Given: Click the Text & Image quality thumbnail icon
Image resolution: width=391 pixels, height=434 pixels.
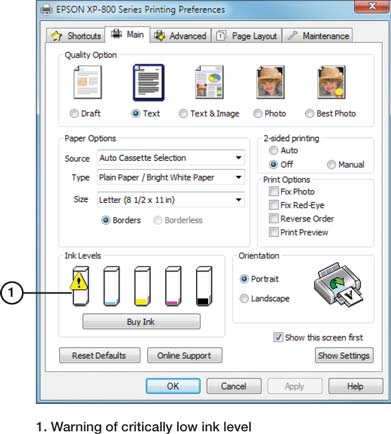Looking at the screenshot, I should pyautogui.click(x=210, y=82).
